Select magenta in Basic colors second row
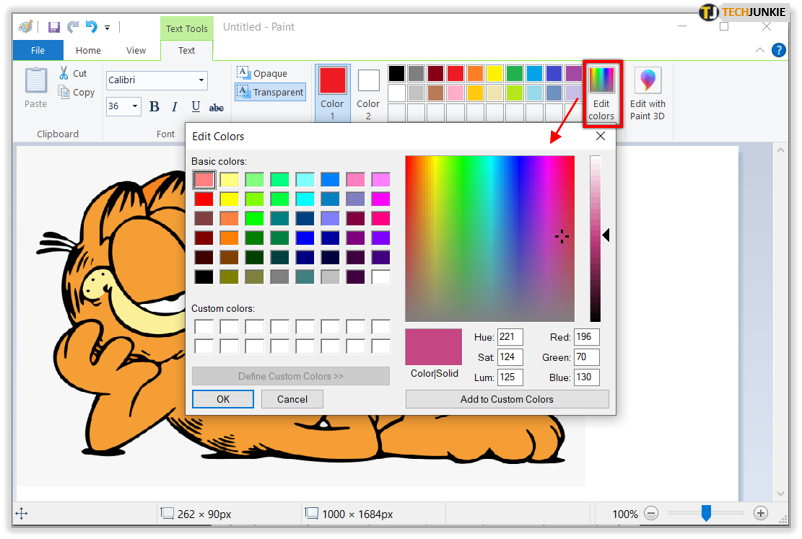The height and width of the screenshot is (539, 802). click(x=381, y=199)
